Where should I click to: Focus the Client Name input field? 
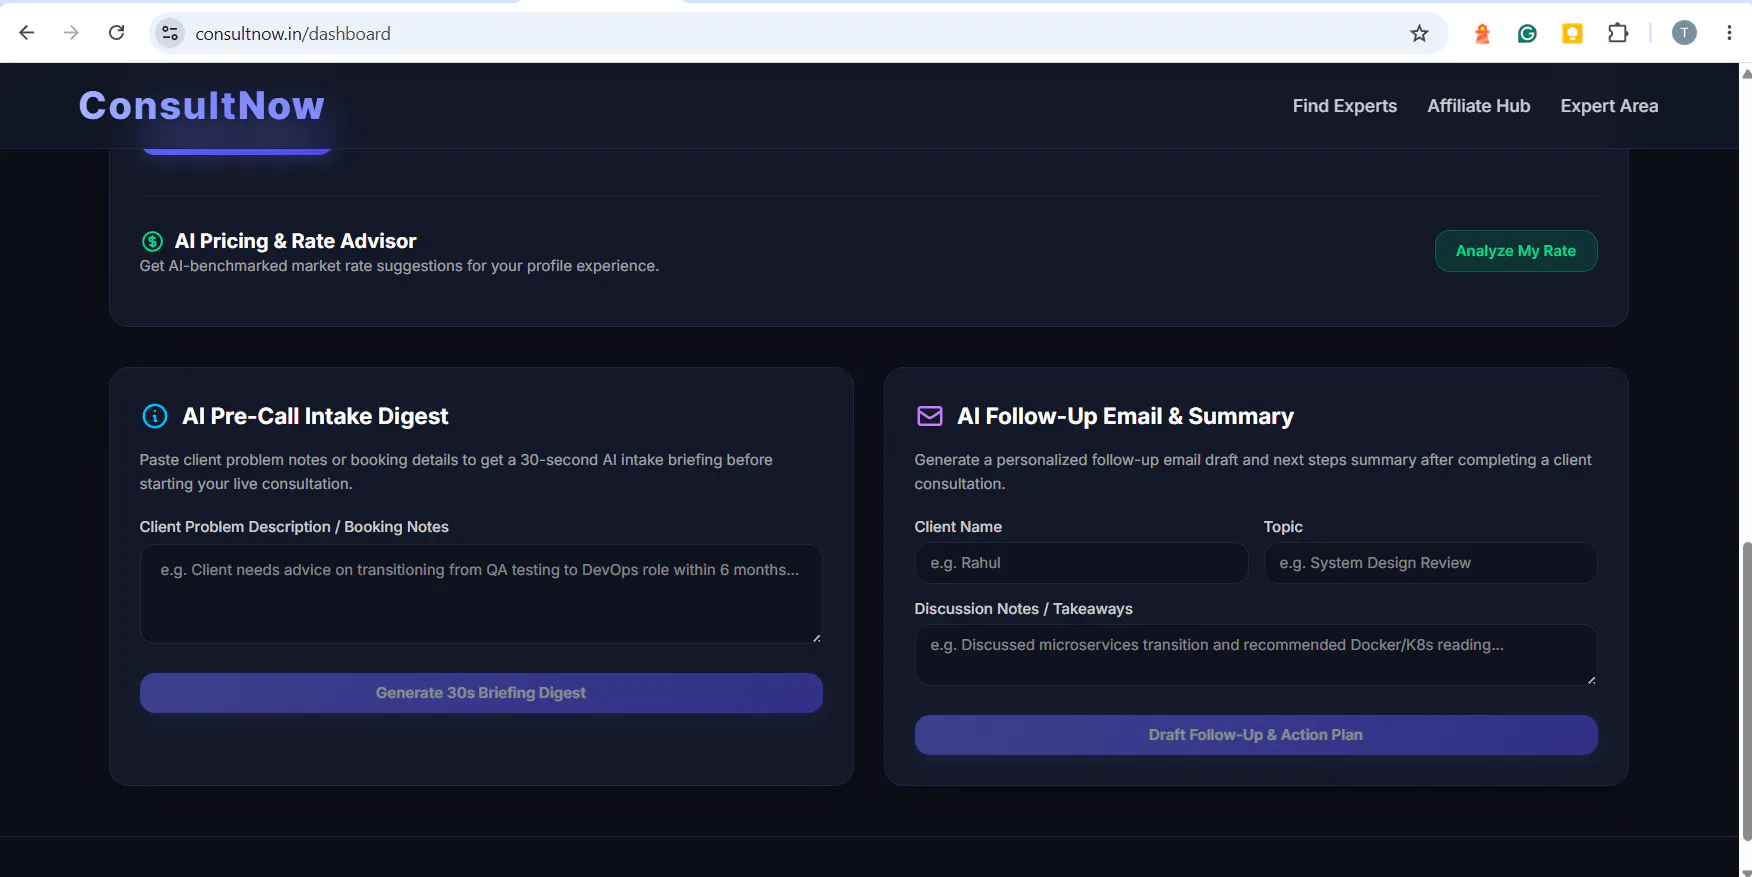pyautogui.click(x=1081, y=563)
